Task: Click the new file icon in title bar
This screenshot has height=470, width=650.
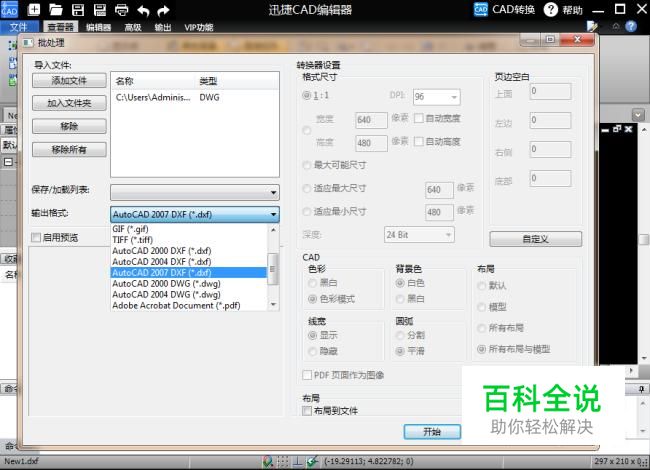Action: point(34,10)
